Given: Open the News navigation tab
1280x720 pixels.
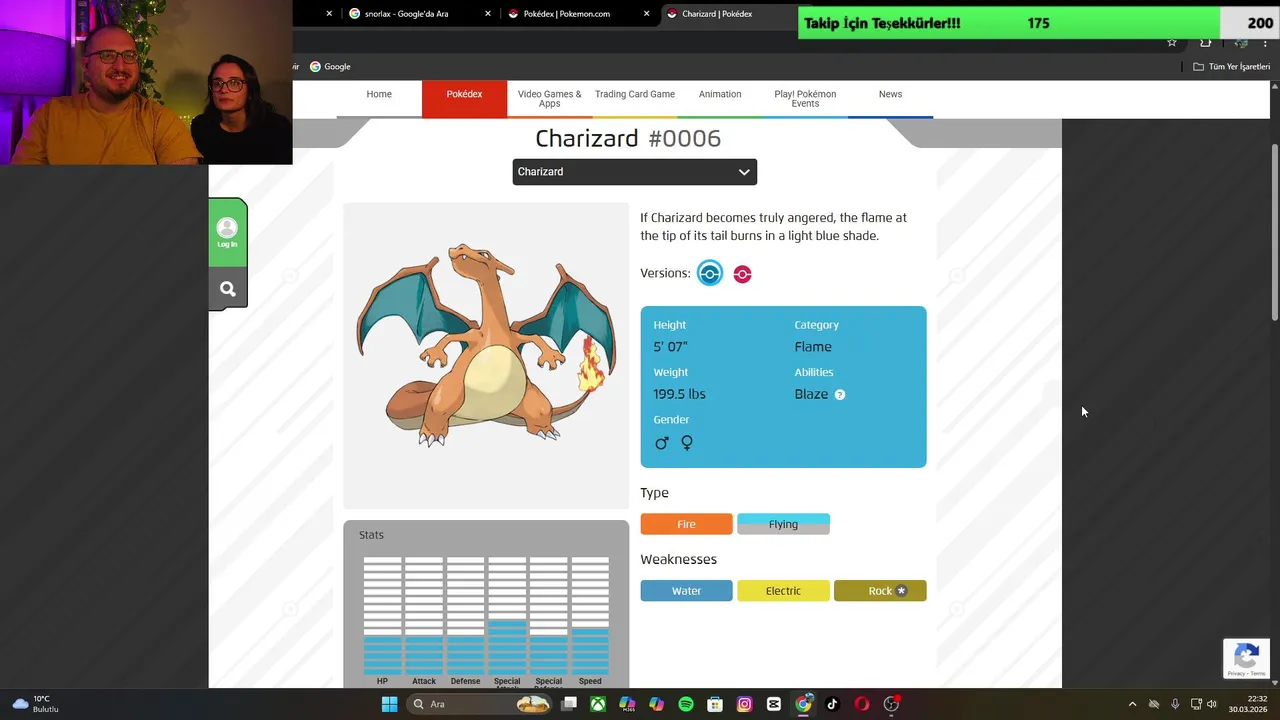Looking at the screenshot, I should click(x=890, y=98).
